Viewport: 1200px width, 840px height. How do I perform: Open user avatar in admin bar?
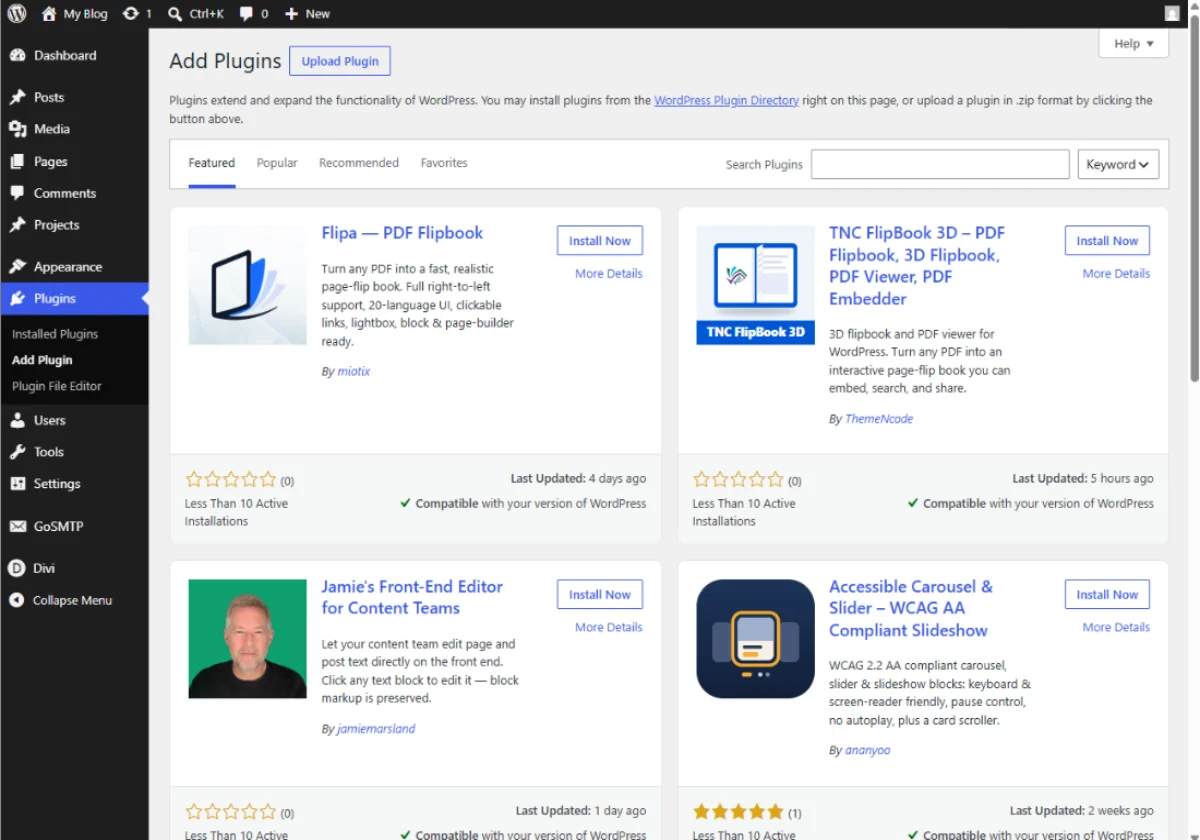point(1172,14)
